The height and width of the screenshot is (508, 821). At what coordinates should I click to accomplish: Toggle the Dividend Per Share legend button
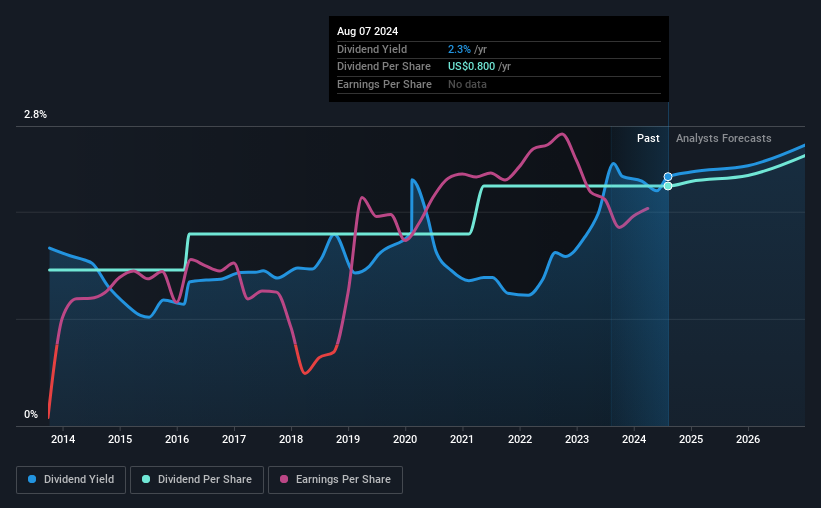(x=197, y=480)
